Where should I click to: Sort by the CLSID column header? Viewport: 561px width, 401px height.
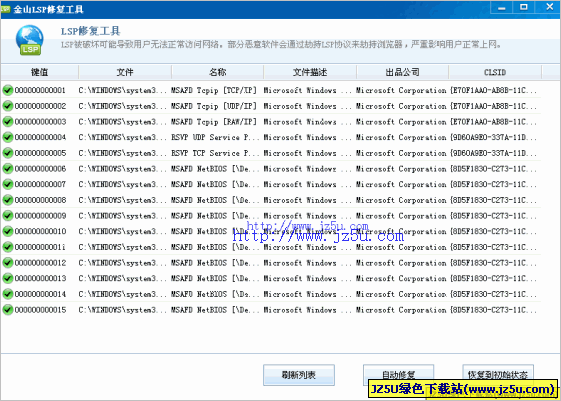[495, 72]
